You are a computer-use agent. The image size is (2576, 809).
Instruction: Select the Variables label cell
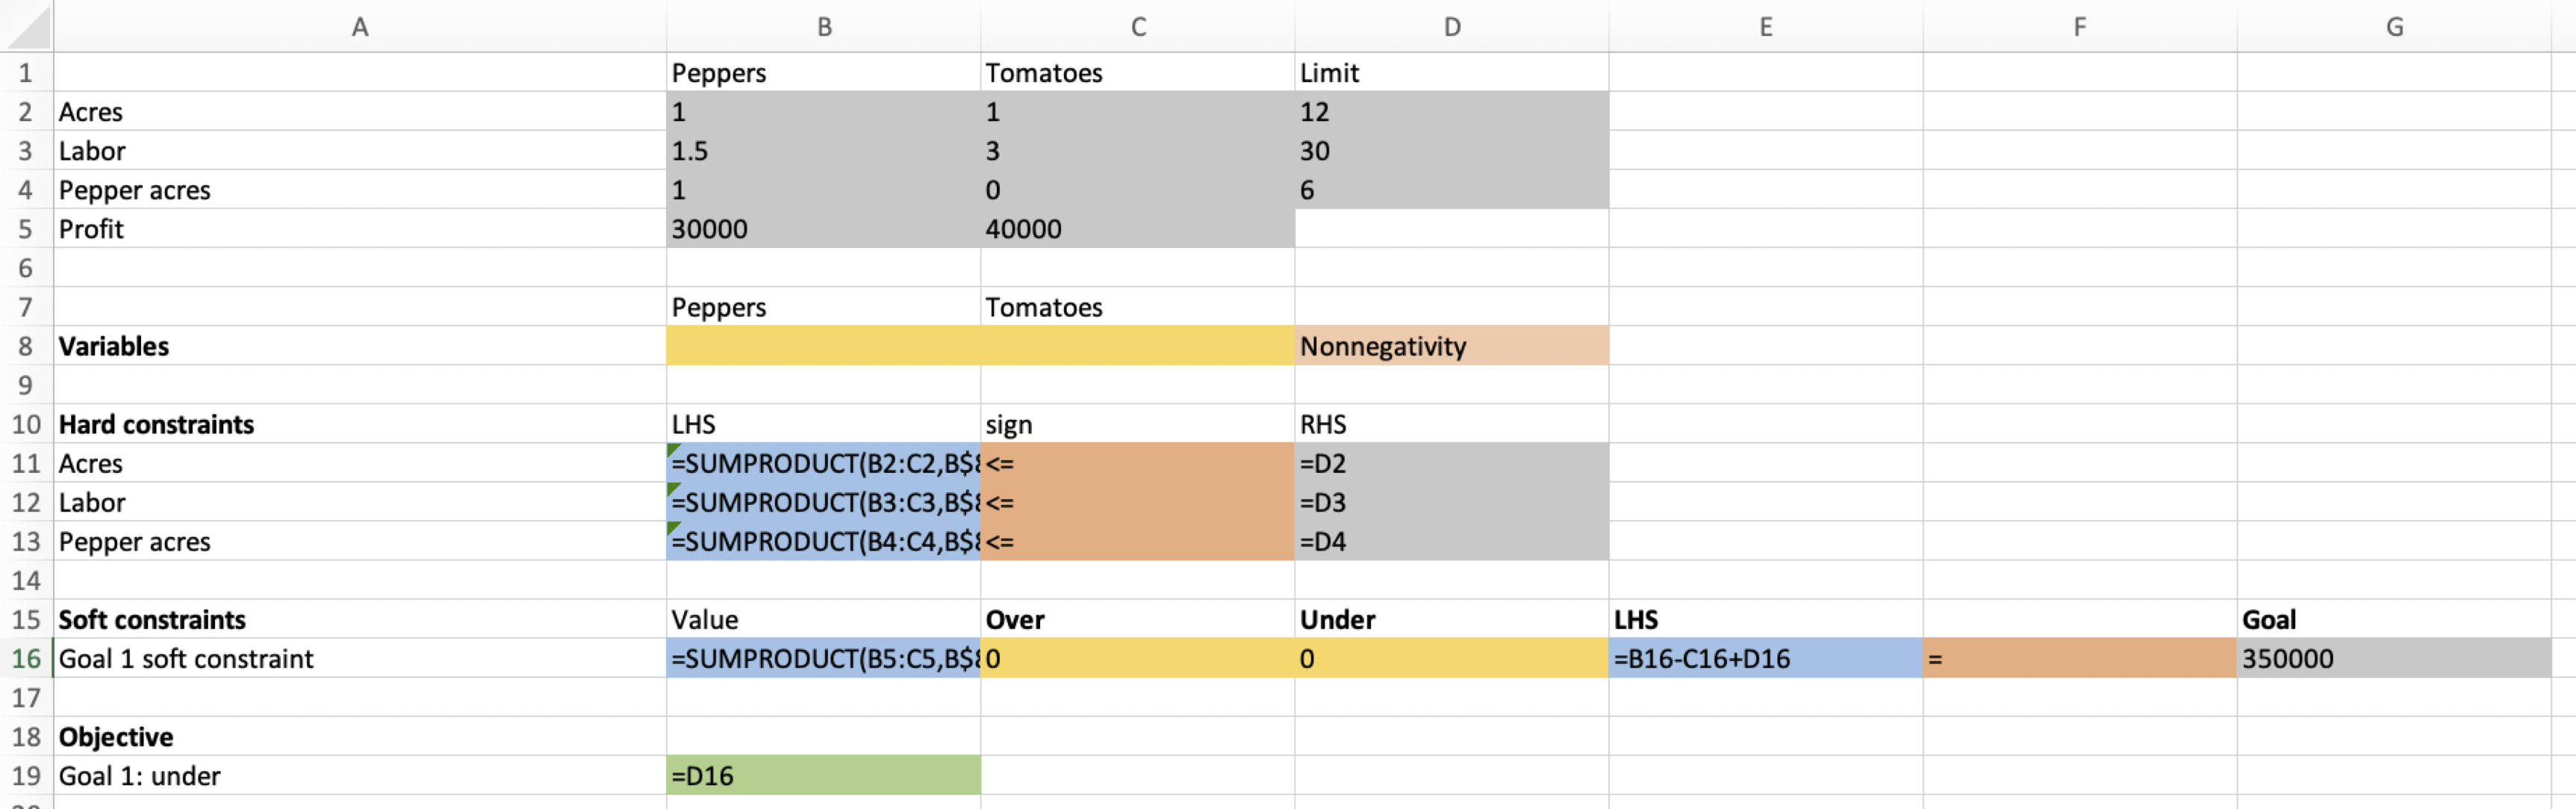pyautogui.click(x=360, y=346)
